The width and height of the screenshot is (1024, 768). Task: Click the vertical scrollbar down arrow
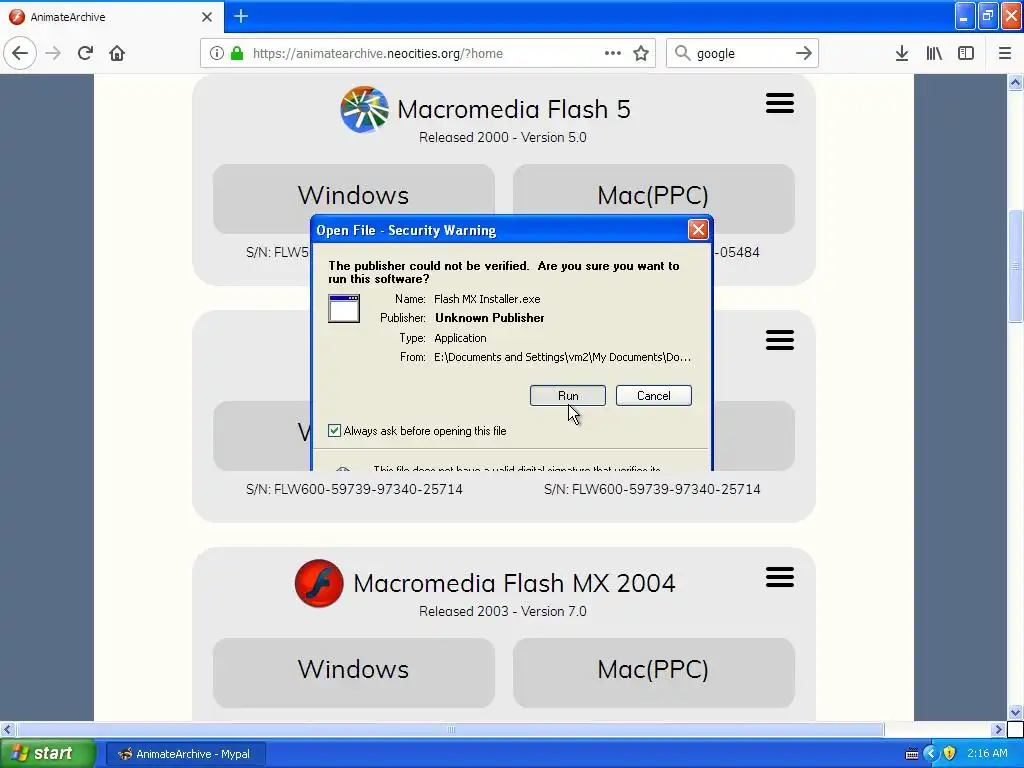coord(1015,712)
